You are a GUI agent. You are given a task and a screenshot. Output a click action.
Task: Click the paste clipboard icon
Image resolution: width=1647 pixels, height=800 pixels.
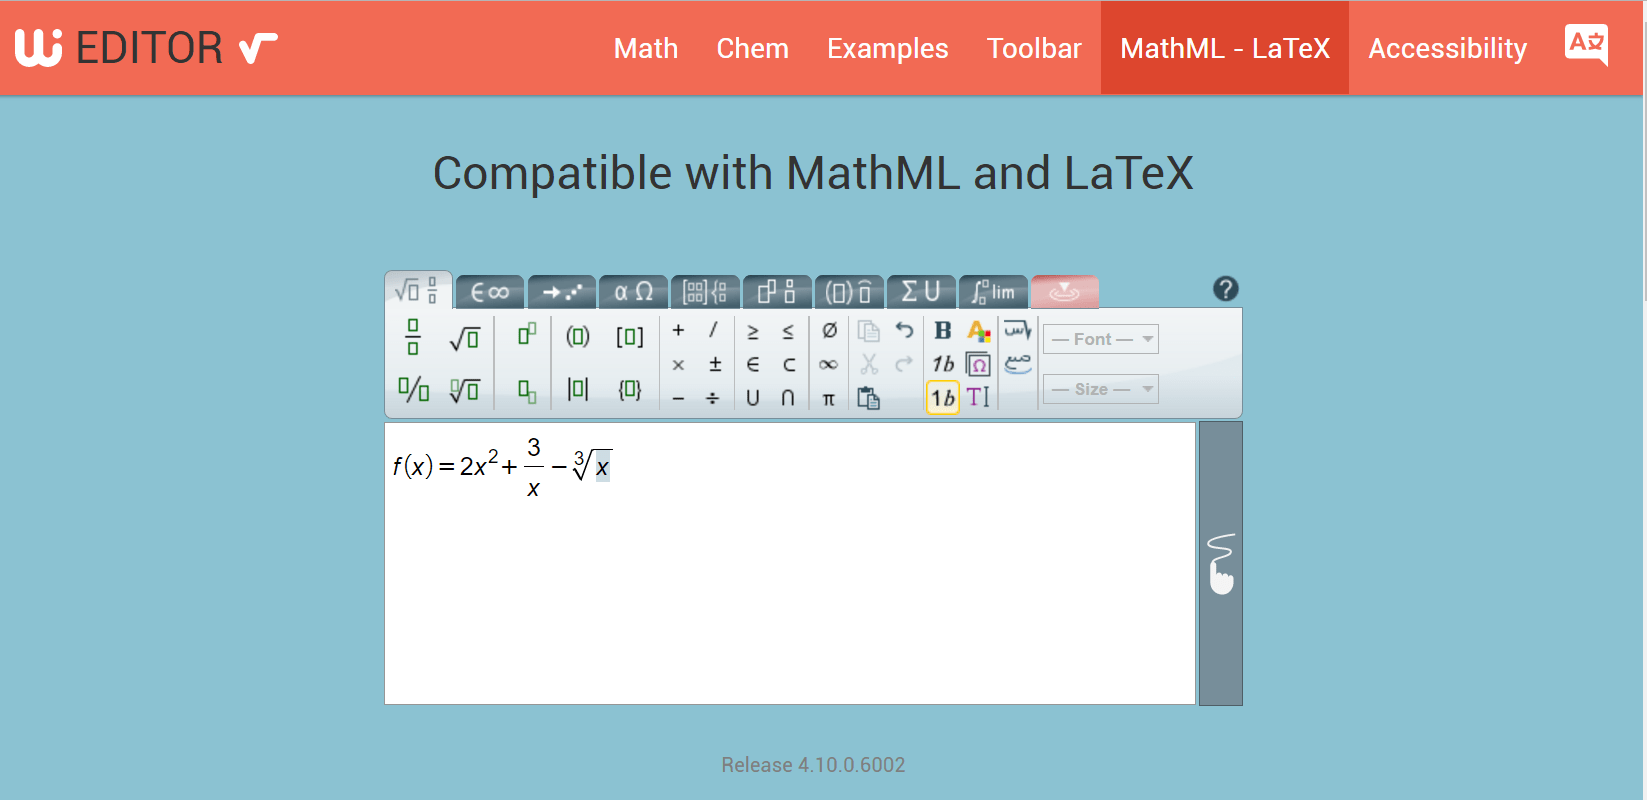tap(868, 398)
